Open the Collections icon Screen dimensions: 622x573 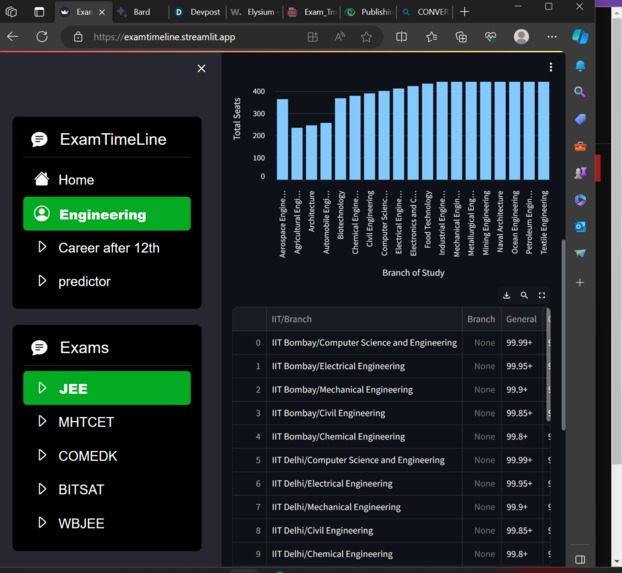point(461,37)
